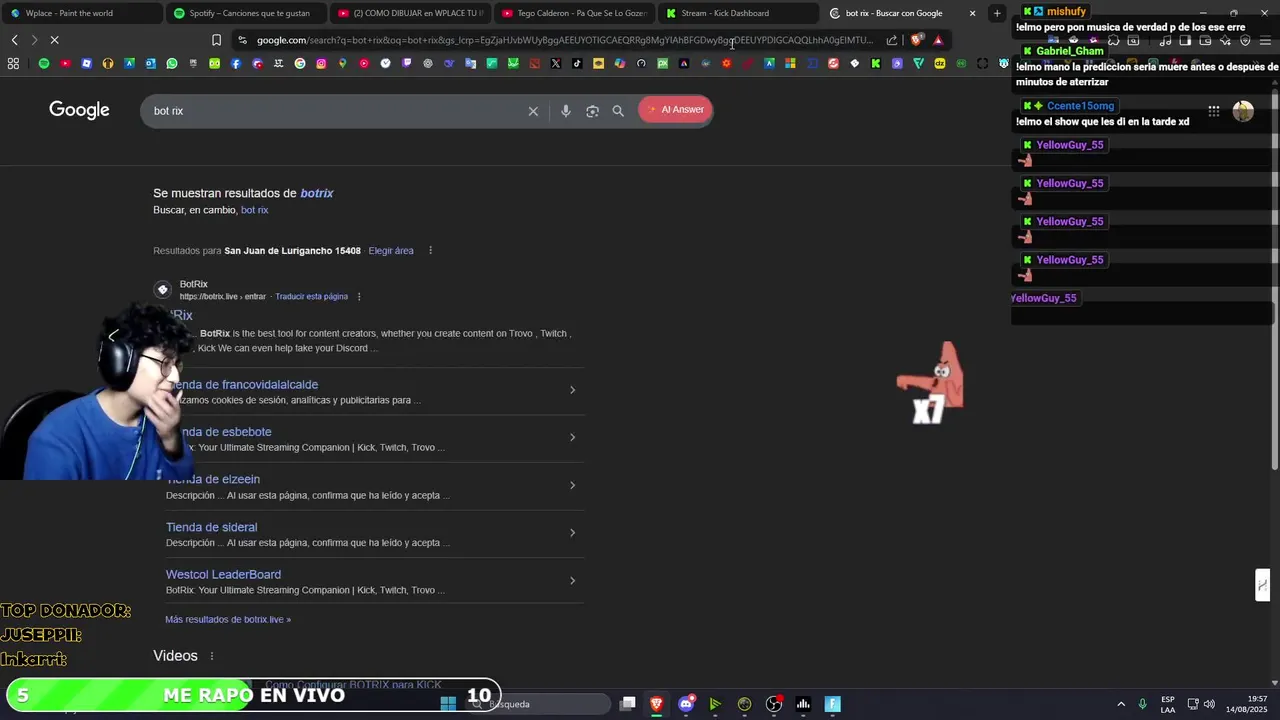
Task: Go back to the previous page
Action: point(14,40)
